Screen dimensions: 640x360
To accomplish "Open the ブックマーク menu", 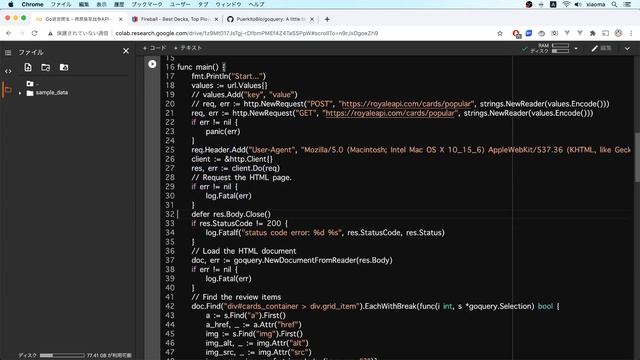I will (147, 4).
